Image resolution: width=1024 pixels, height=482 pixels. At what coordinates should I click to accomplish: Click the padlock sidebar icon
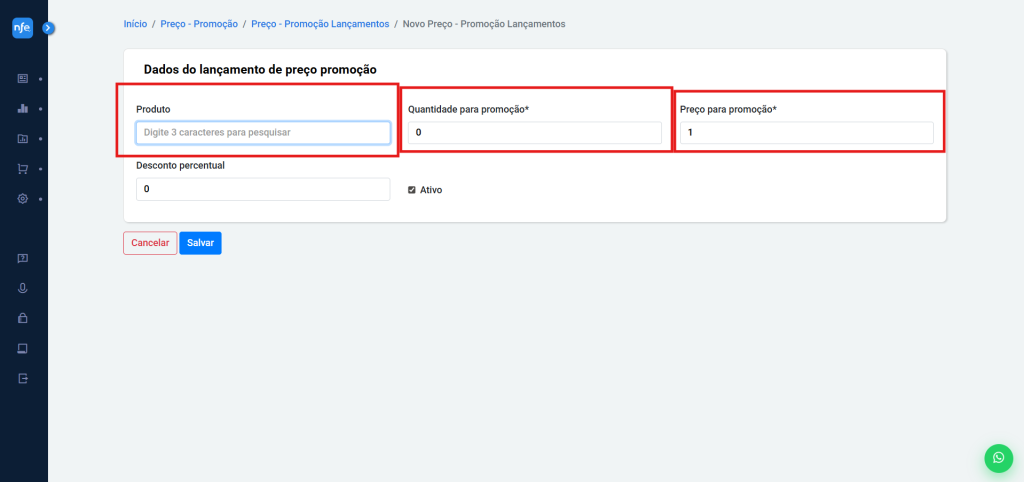point(23,318)
